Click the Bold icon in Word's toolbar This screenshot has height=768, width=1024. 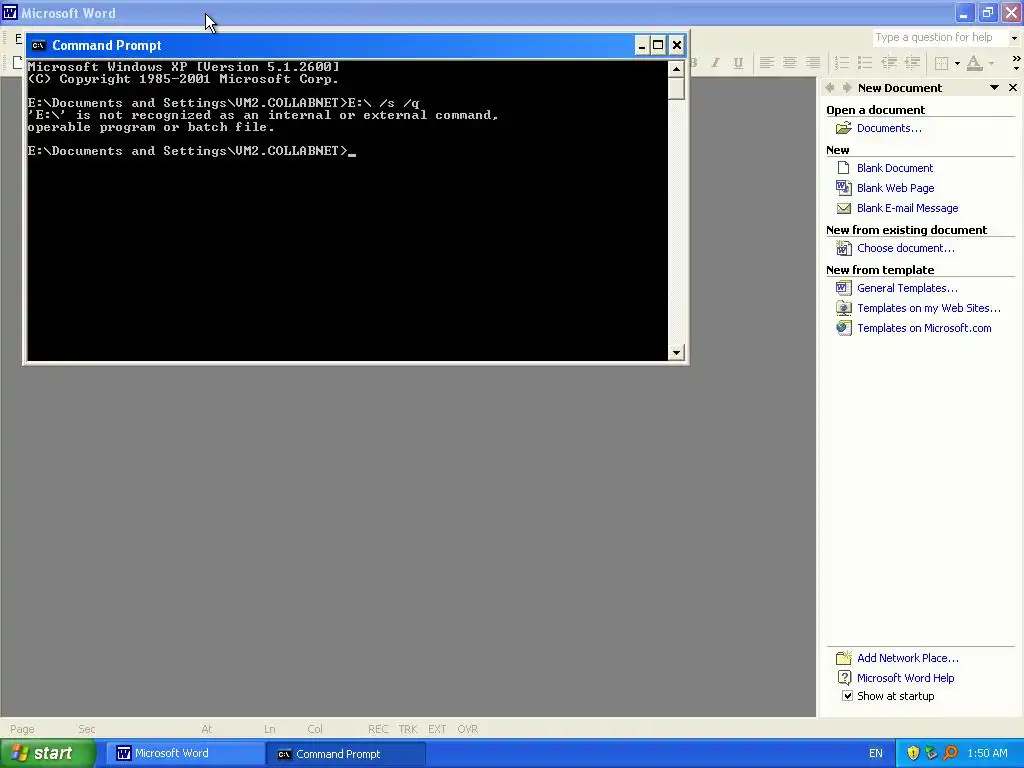click(x=694, y=63)
